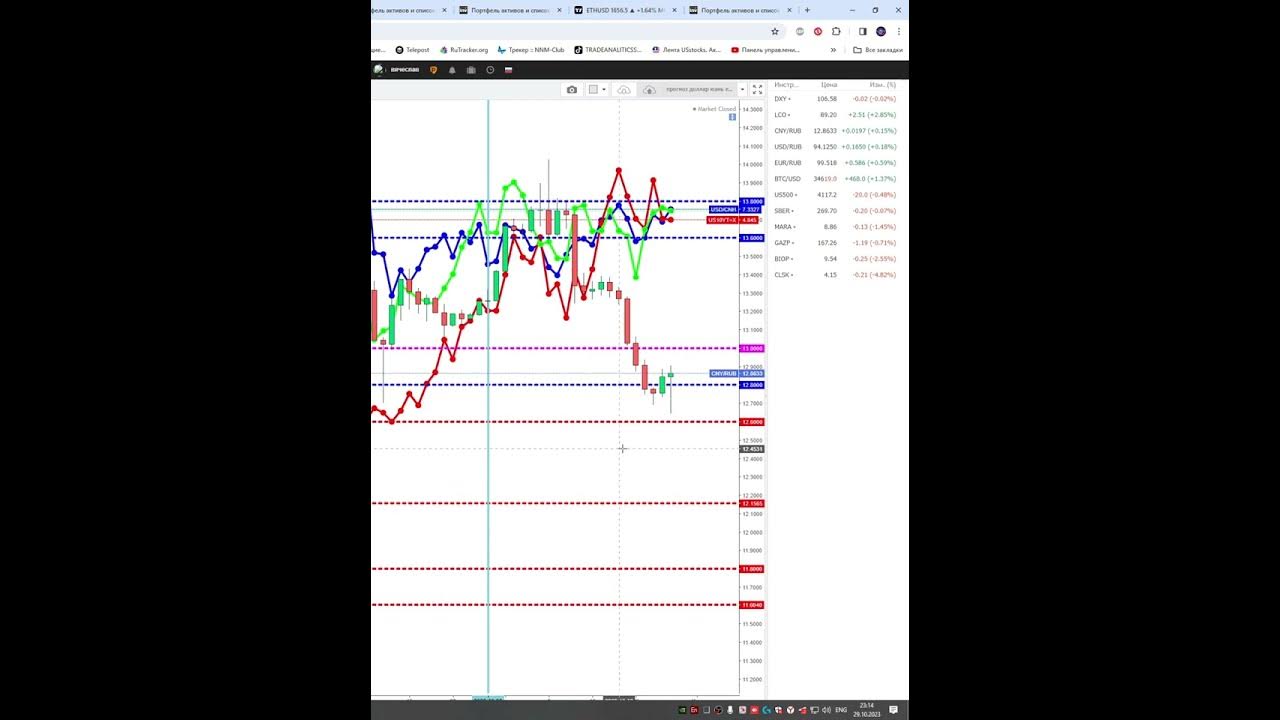
Task: Open the 23:14 clock and date flyout
Action: [x=865, y=710]
